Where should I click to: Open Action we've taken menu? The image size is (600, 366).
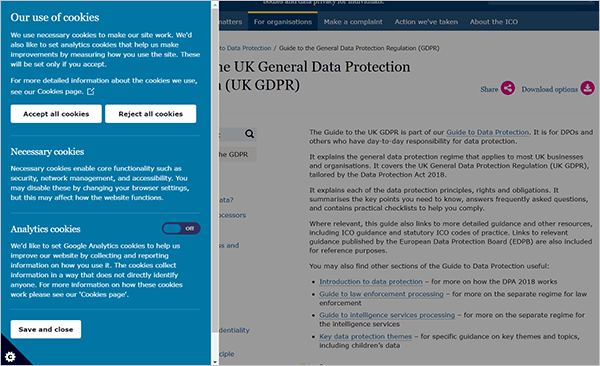pyautogui.click(x=426, y=22)
